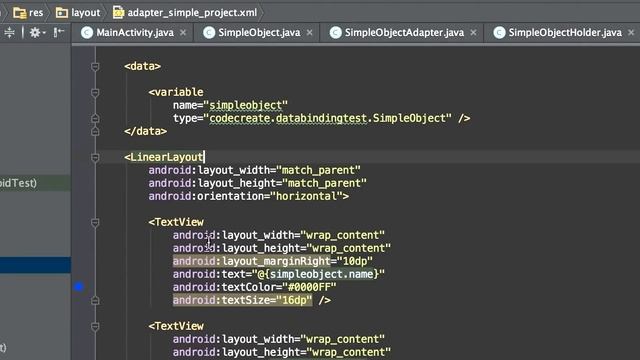Open the layout folder breadcrumb
This screenshot has width=640, height=360.
[x=78, y=13]
